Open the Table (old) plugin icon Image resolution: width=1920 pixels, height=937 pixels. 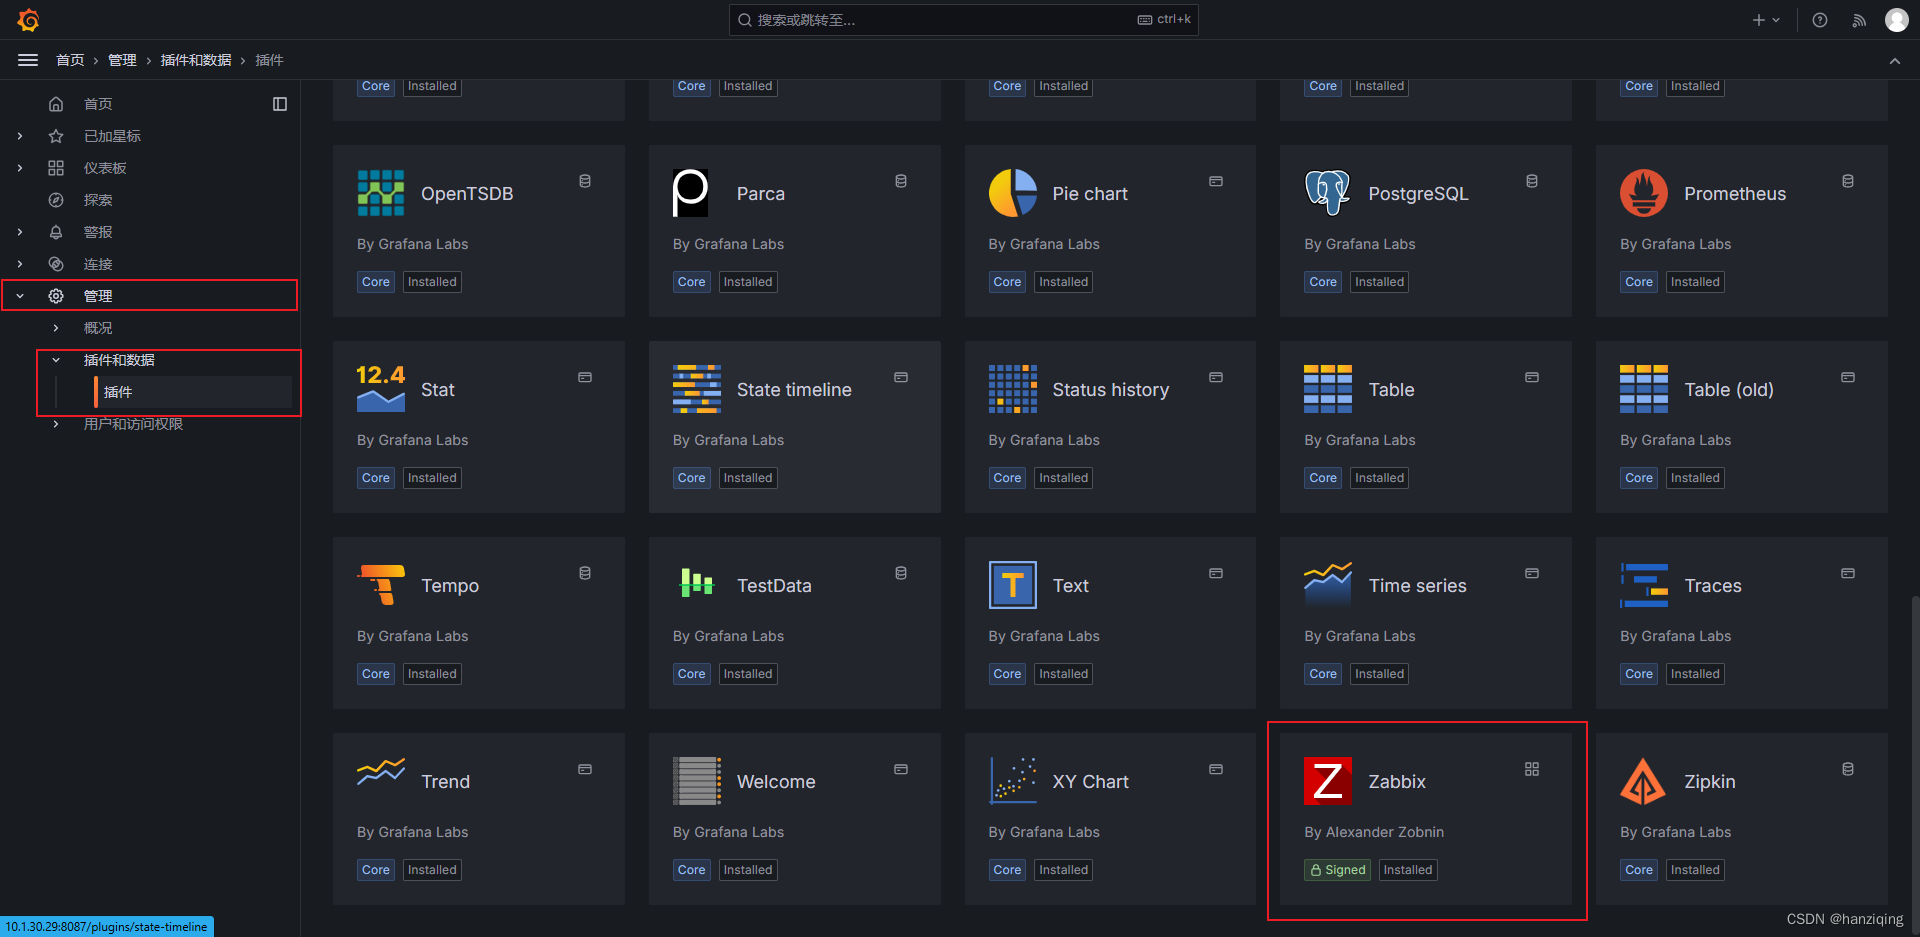1644,389
